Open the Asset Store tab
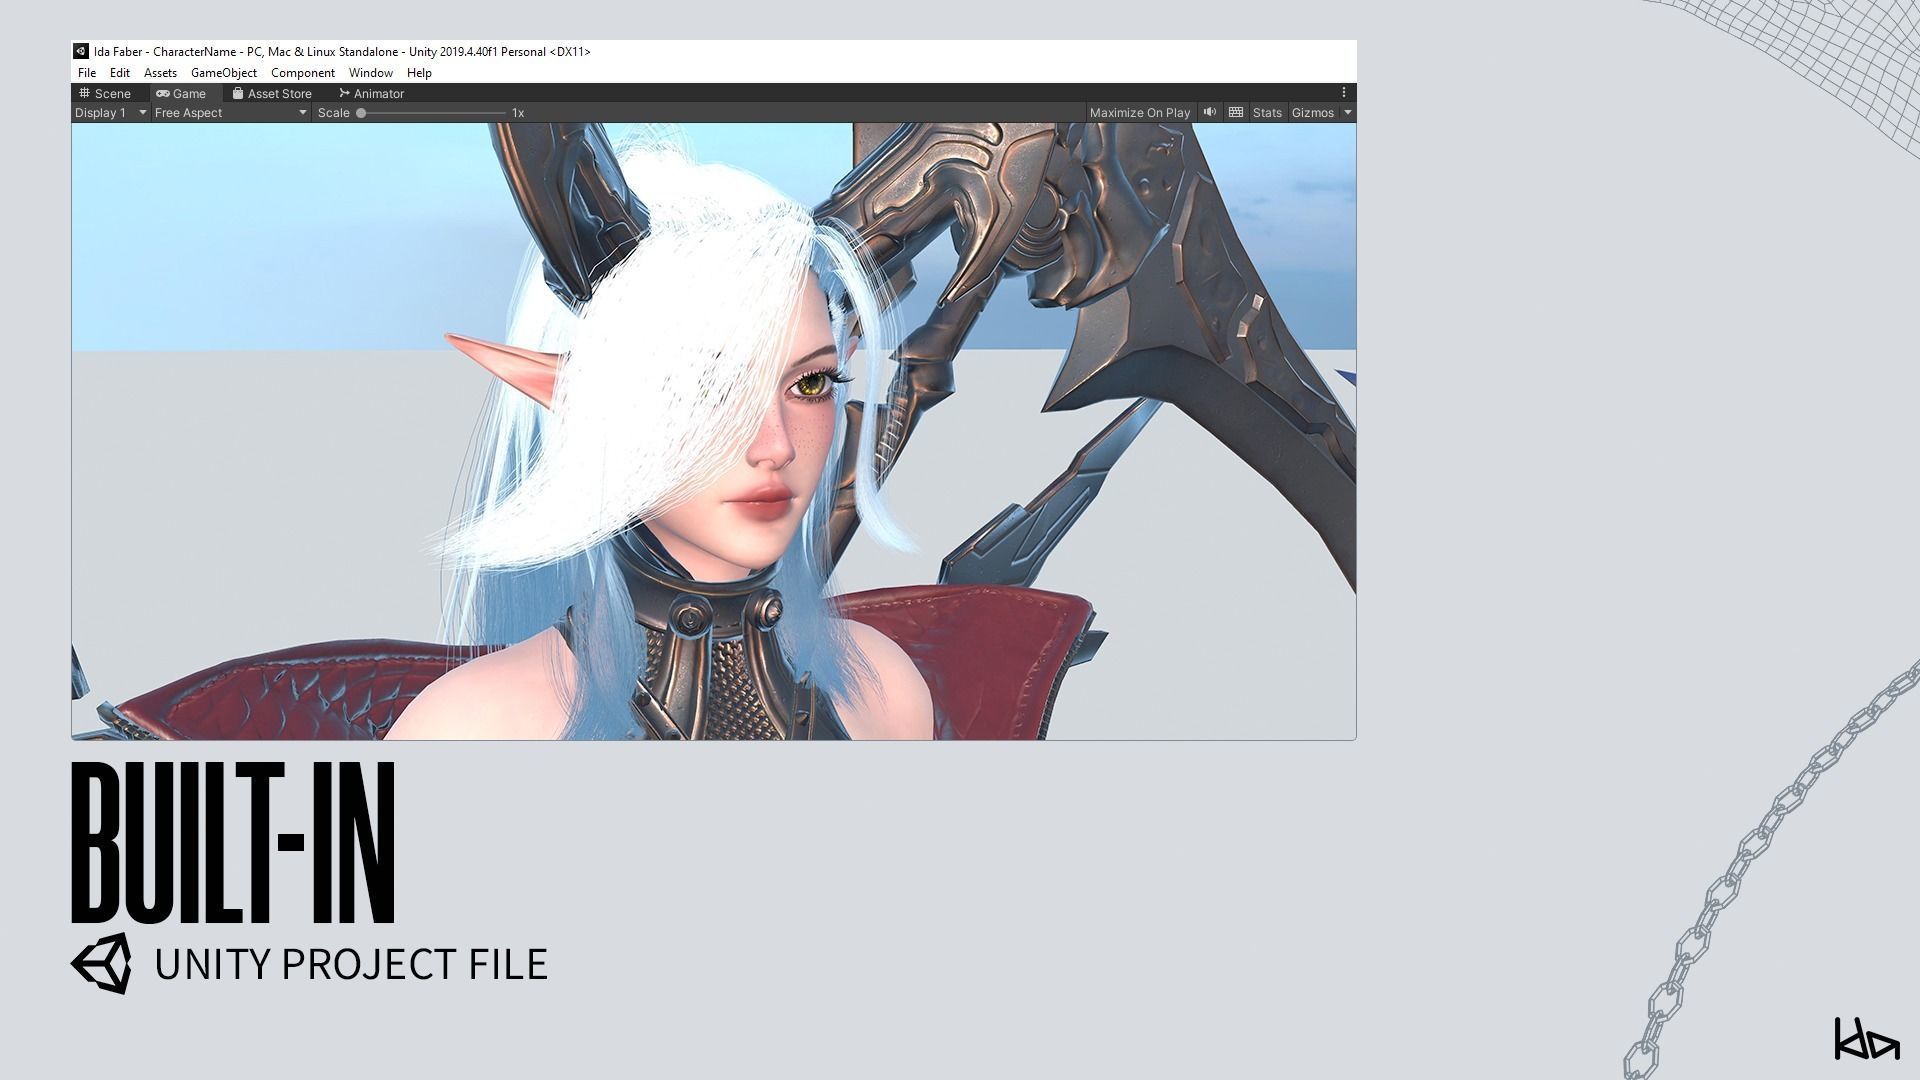The image size is (1920, 1080). 272,93
